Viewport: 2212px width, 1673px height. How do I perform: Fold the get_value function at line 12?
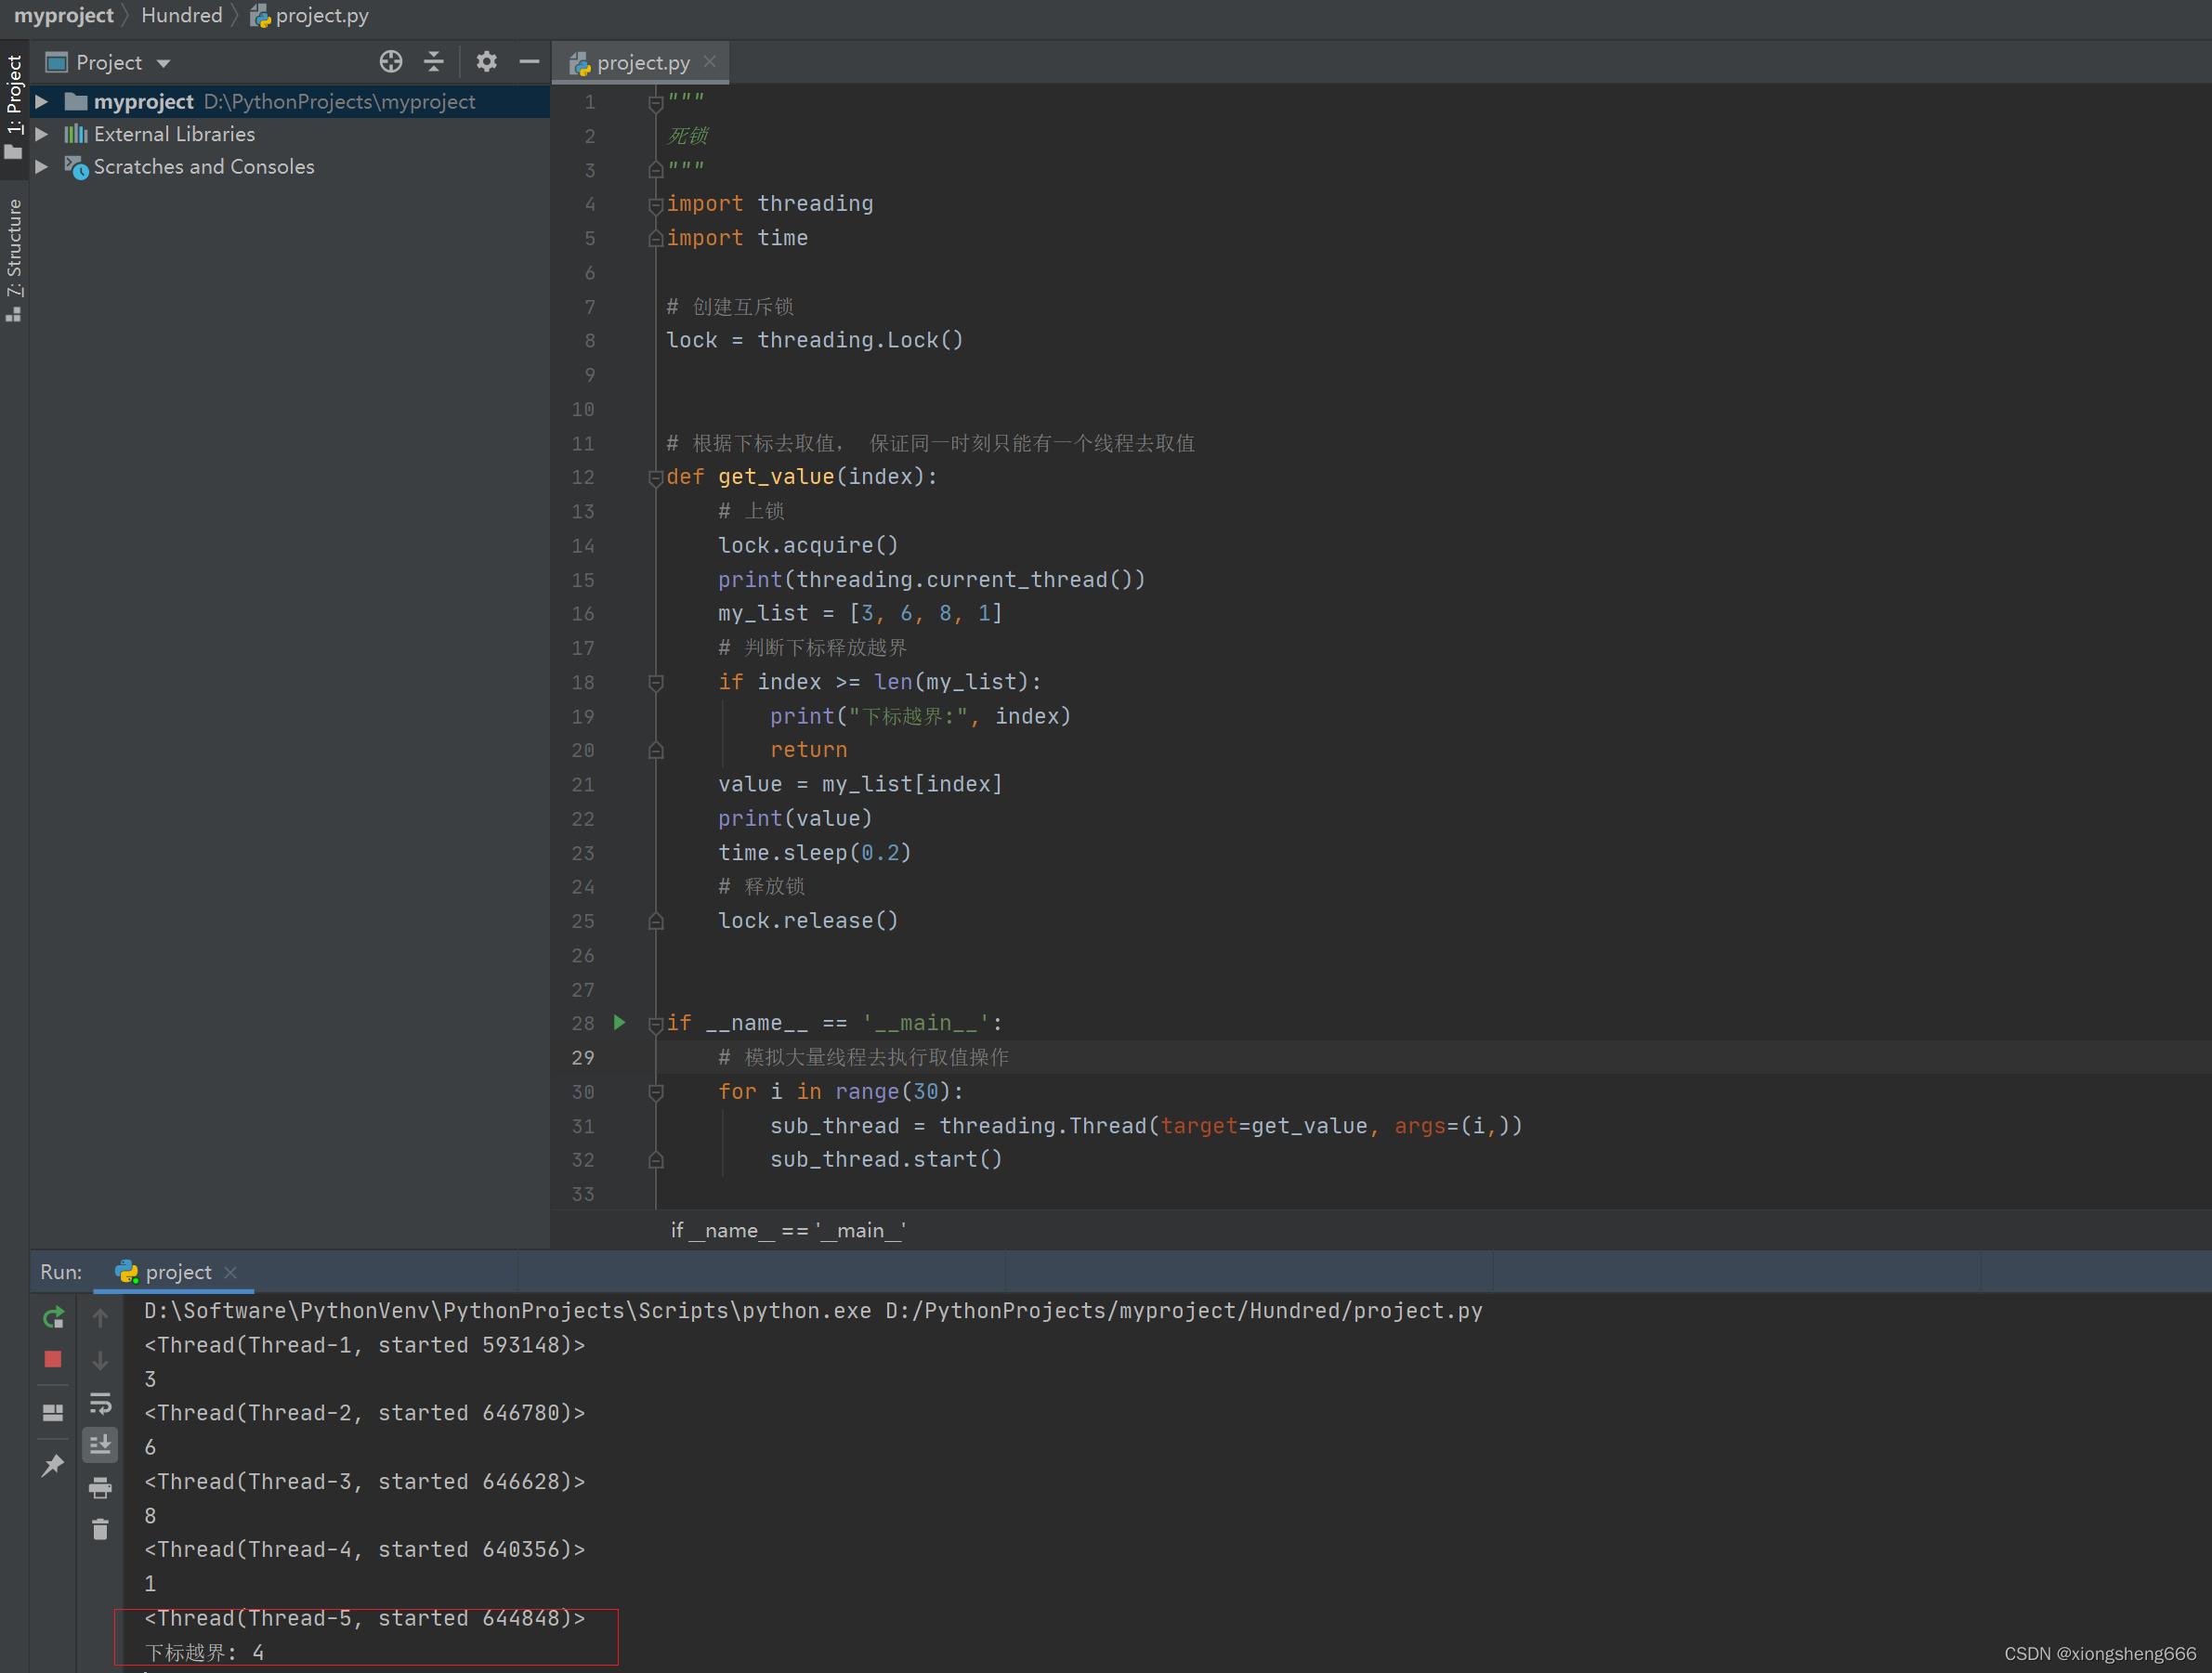click(x=656, y=478)
